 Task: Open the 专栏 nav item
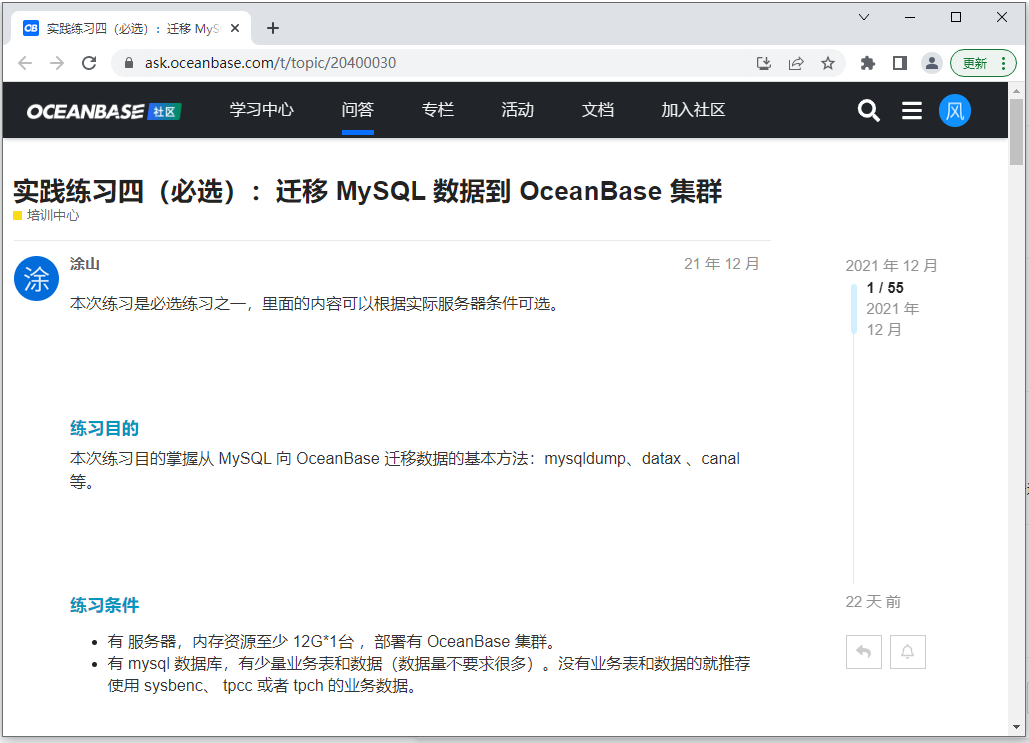pyautogui.click(x=438, y=110)
